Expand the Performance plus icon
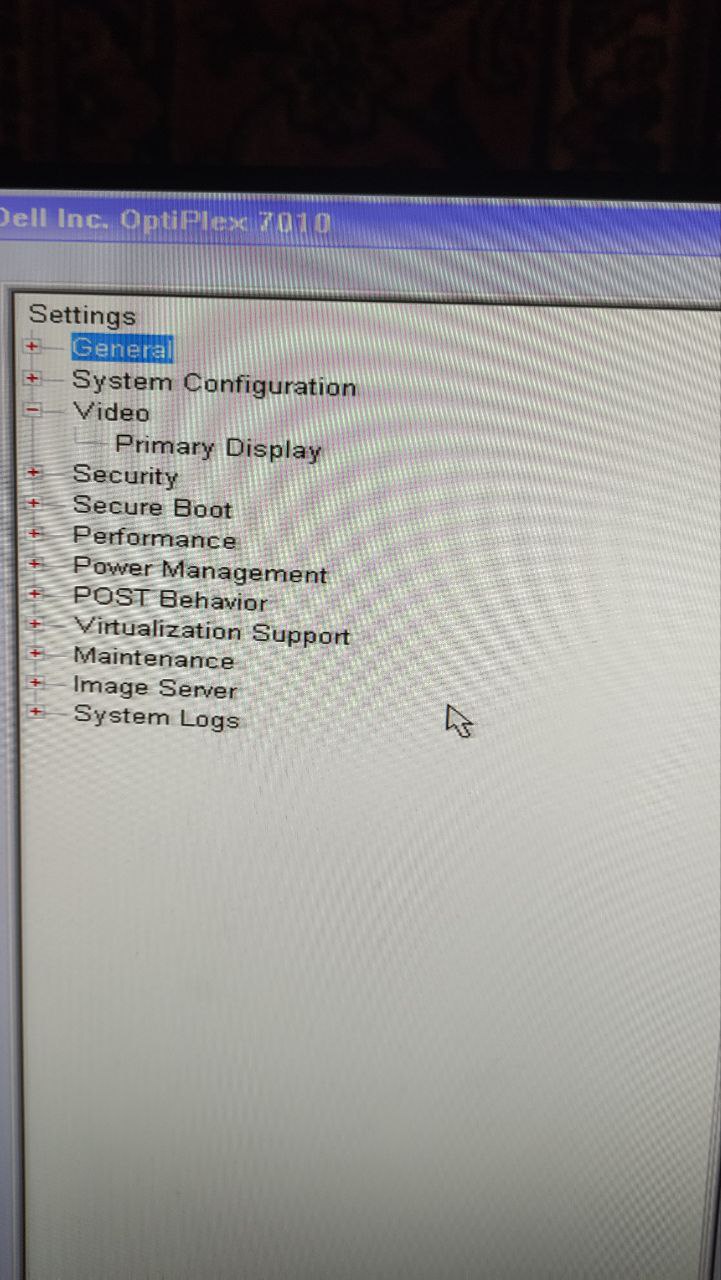 [x=34, y=533]
